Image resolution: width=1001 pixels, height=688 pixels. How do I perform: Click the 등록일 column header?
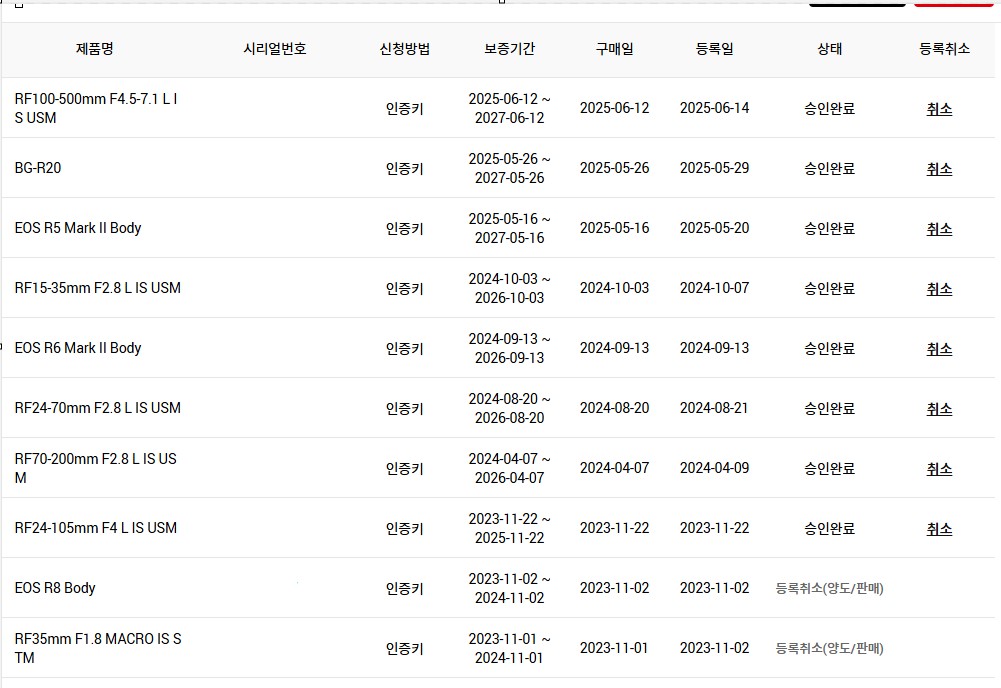716,48
